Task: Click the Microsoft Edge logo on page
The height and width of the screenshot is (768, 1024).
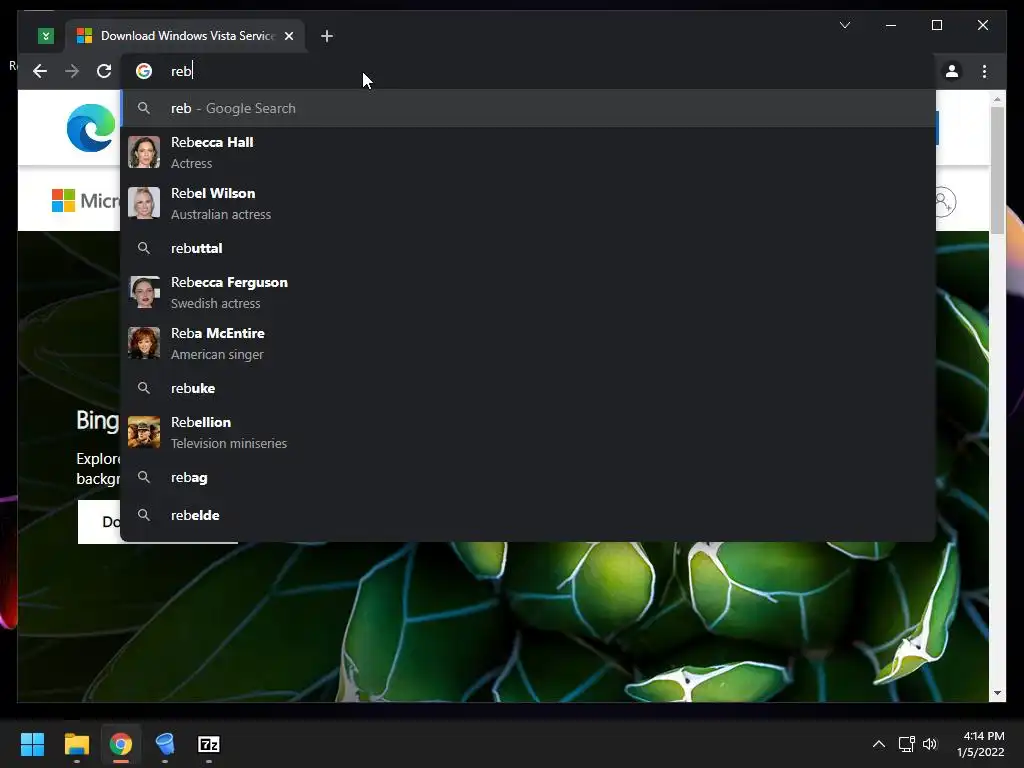Action: pyautogui.click(x=92, y=128)
